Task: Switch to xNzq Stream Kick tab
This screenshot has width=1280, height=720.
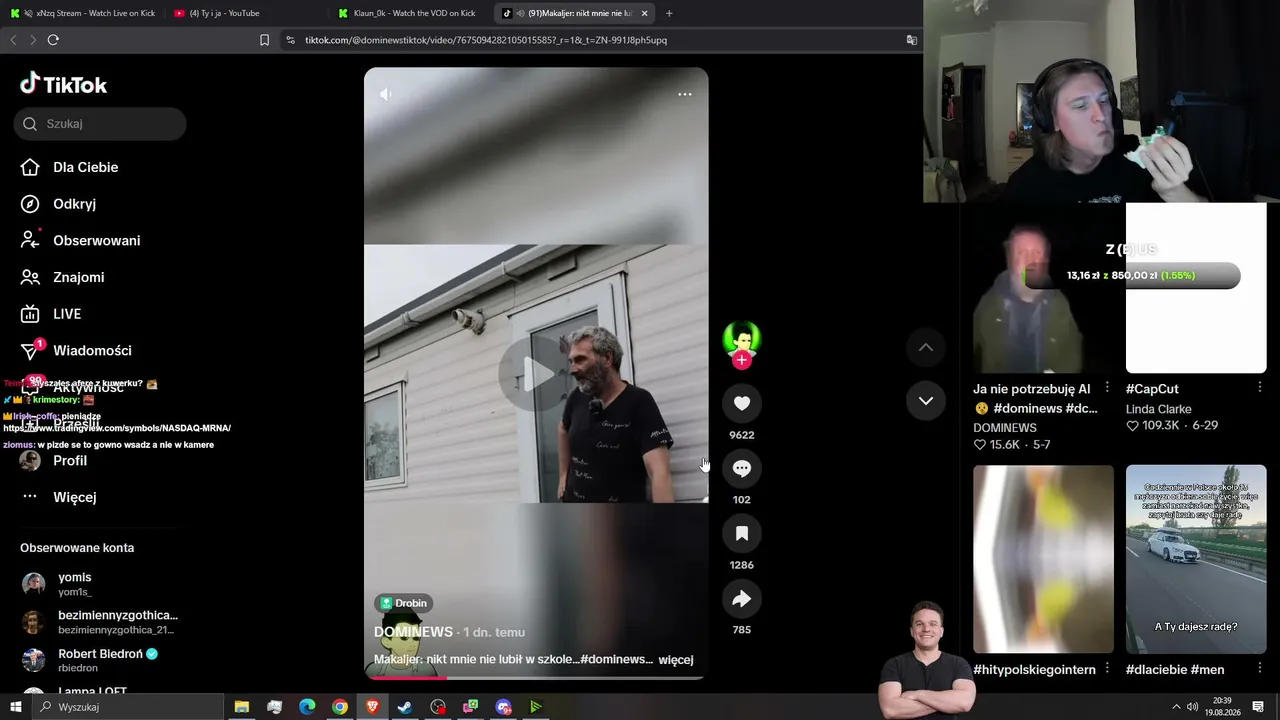Action: [82, 13]
